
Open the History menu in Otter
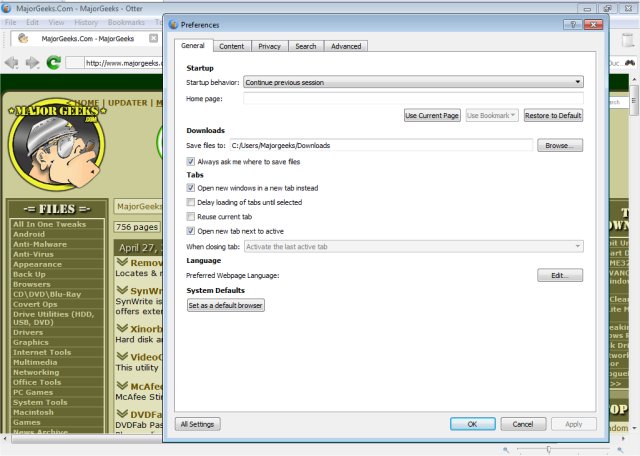pyautogui.click(x=86, y=22)
